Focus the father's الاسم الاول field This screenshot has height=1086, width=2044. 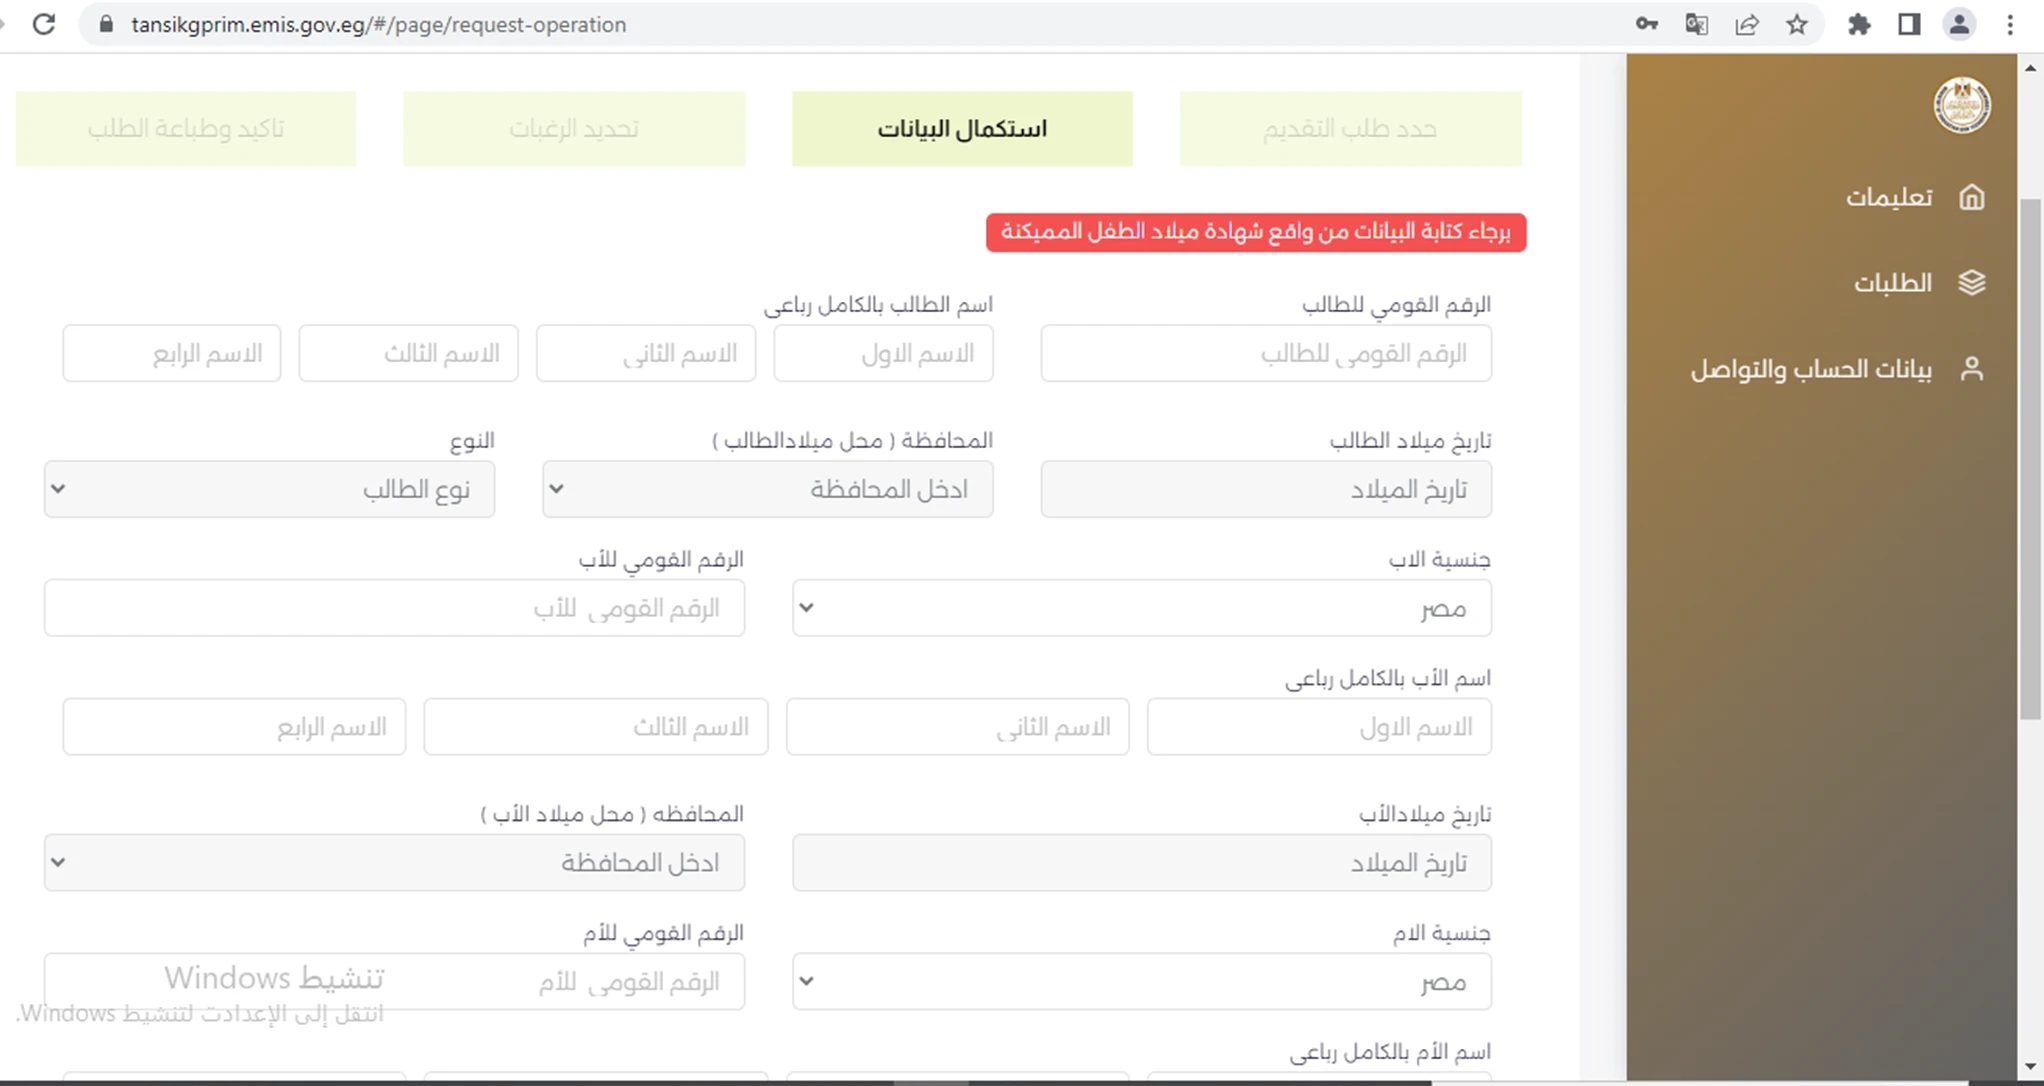click(x=1319, y=727)
